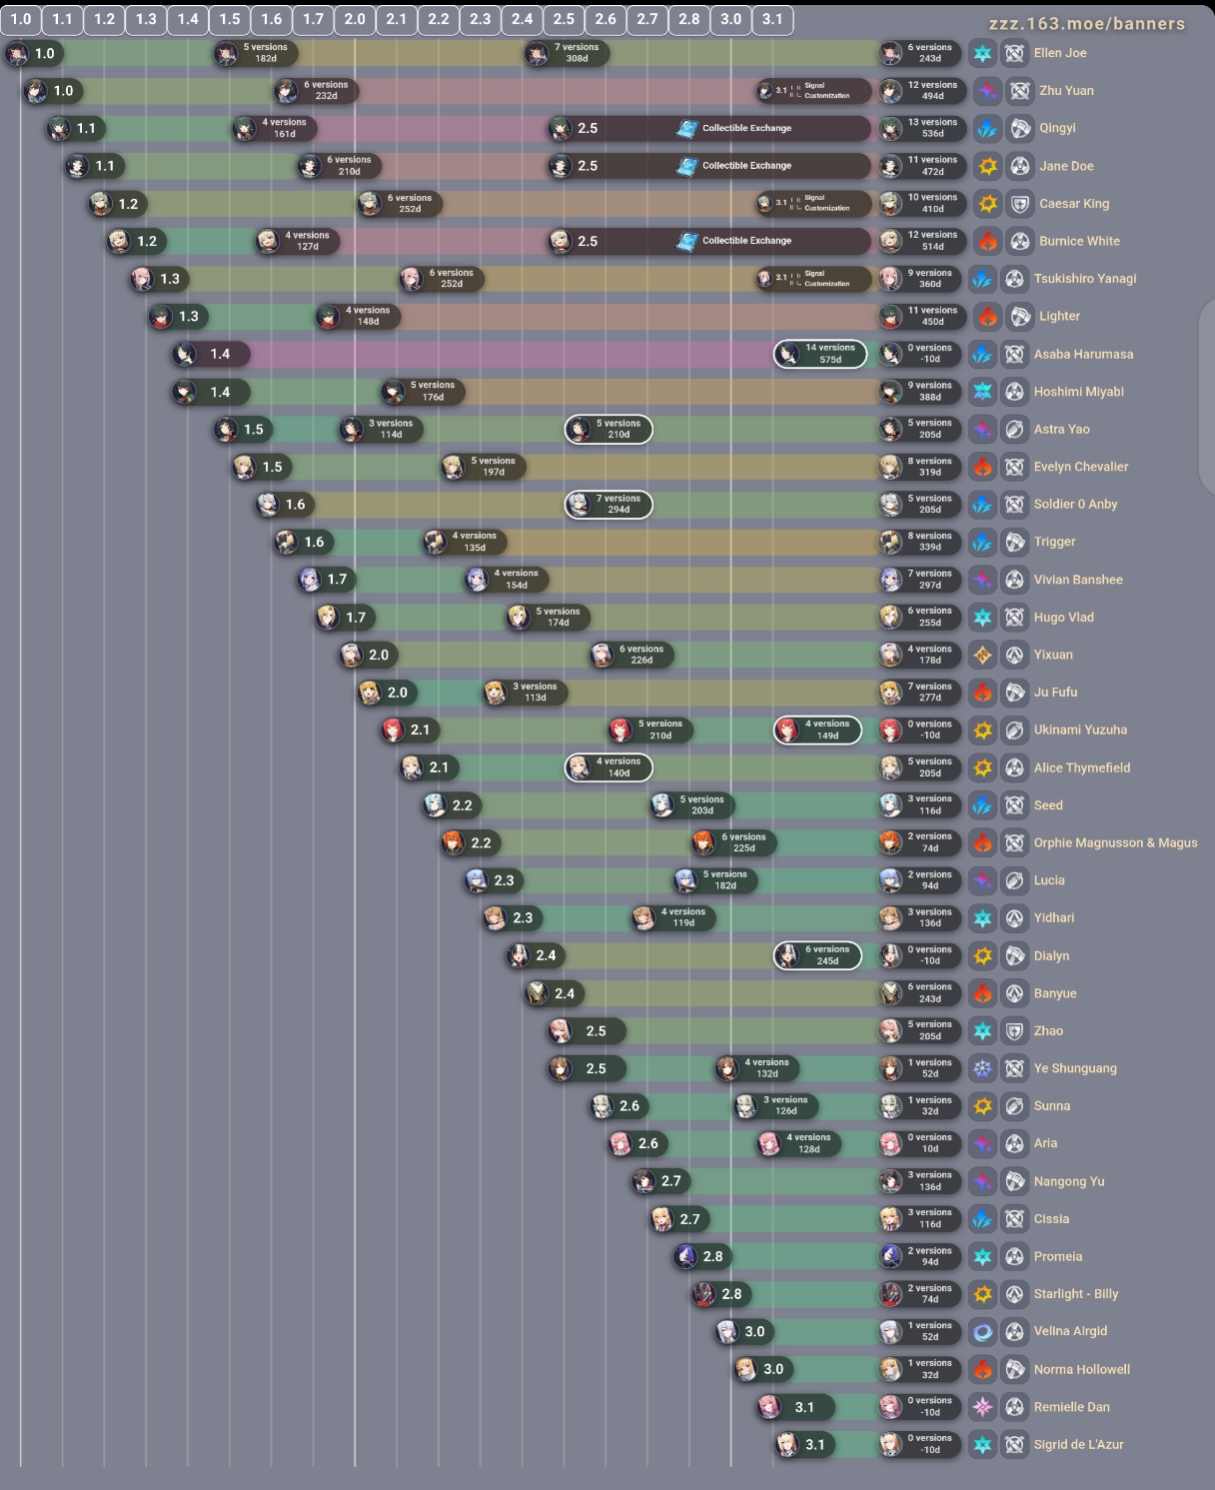Open the zzz.163.moe/banners link
This screenshot has width=1215, height=1490.
pyautogui.click(x=1087, y=23)
